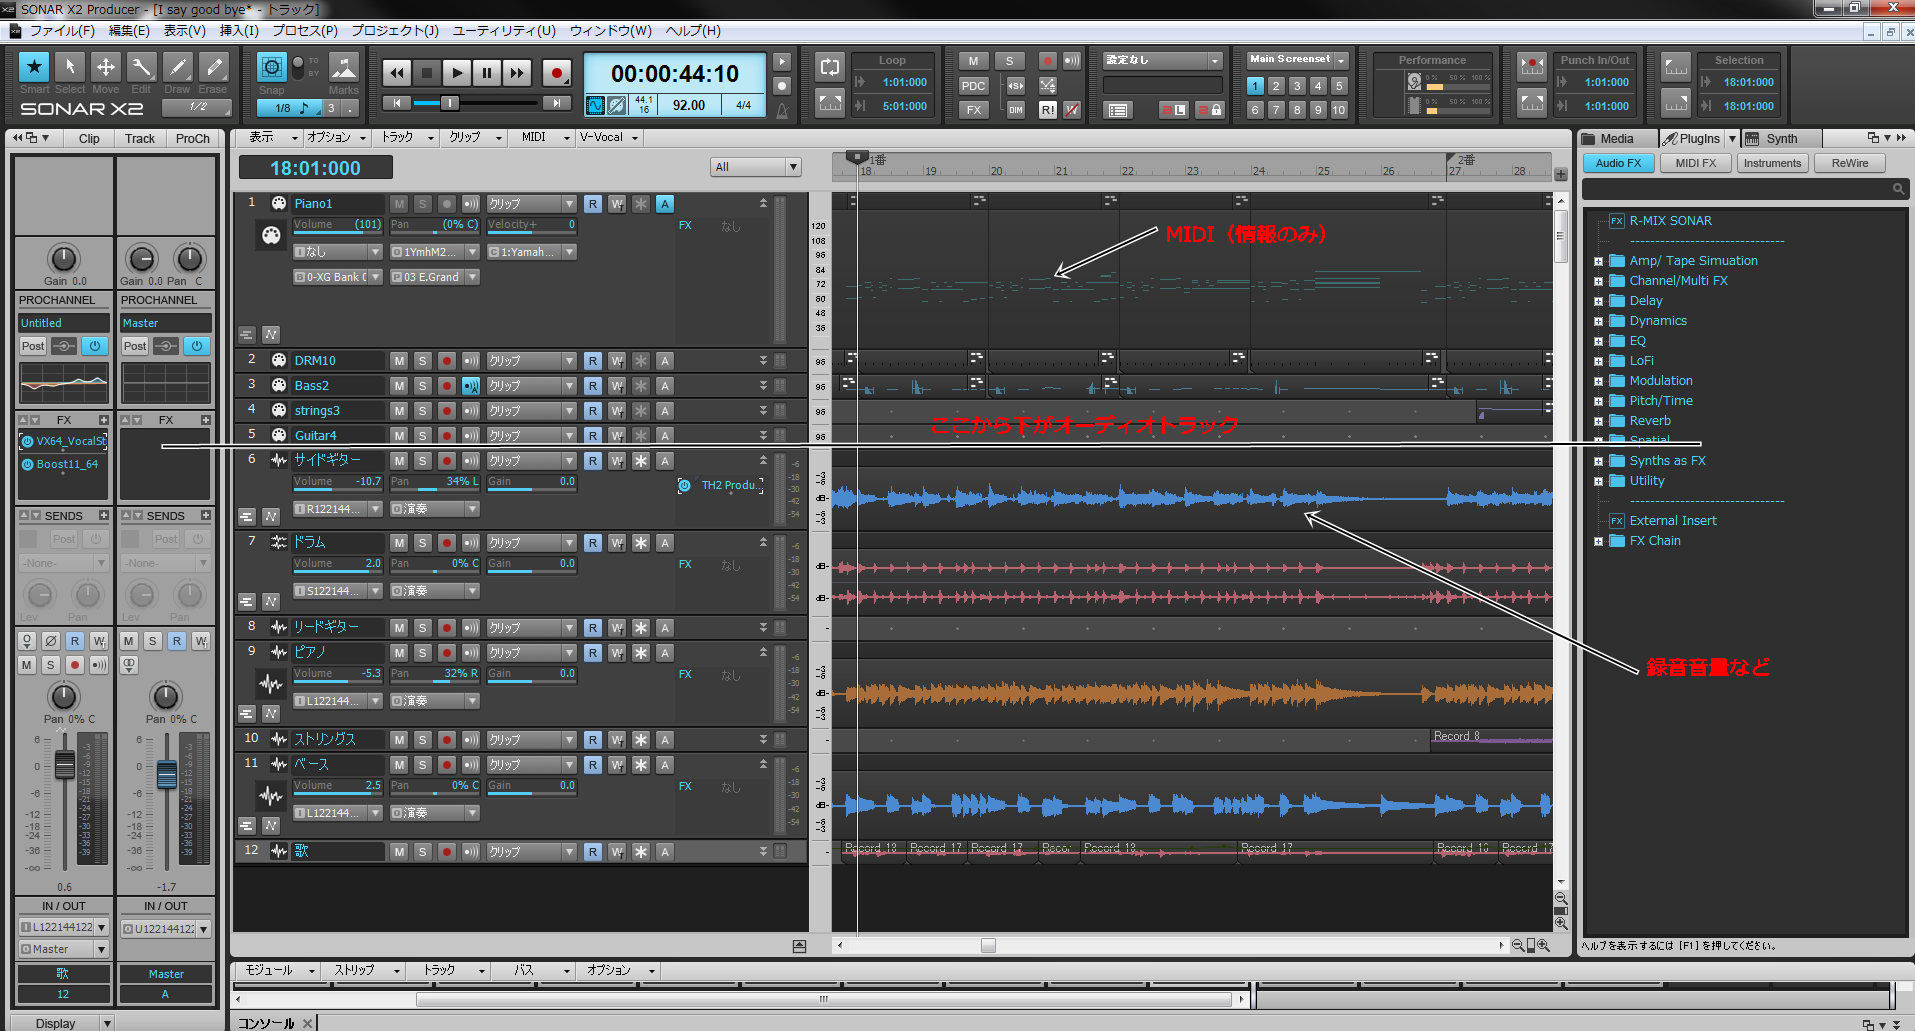The height and width of the screenshot is (1031, 1915).
Task: Expand the Dynamics plugin folder
Action: 1598,322
